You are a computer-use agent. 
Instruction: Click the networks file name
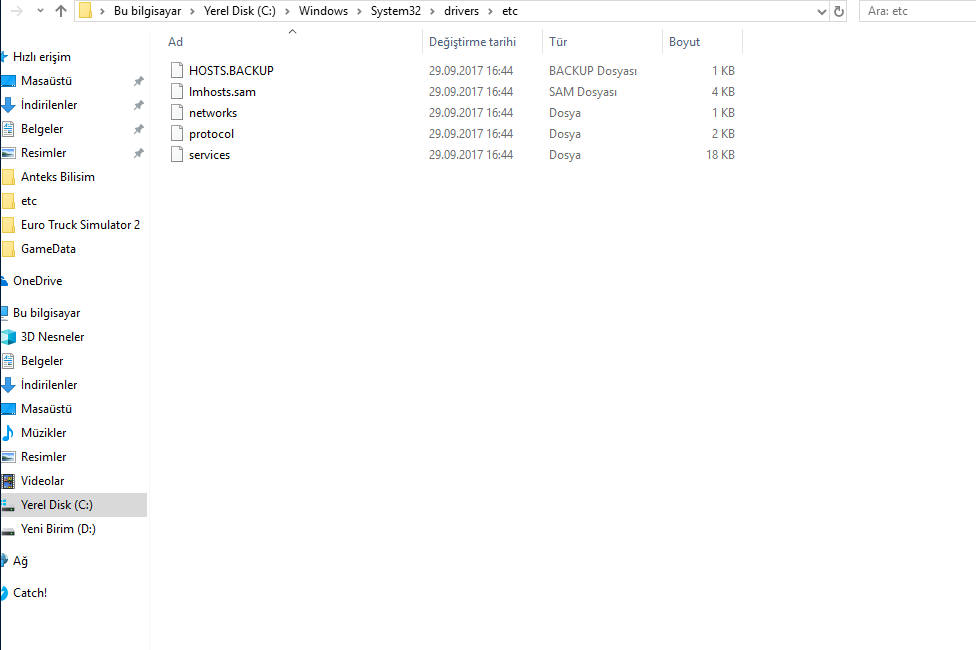coord(213,113)
